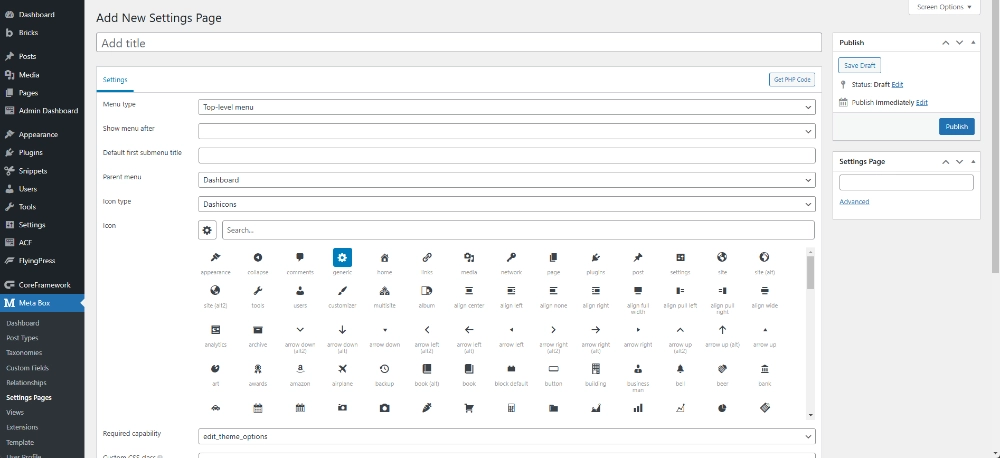Click the Add title field
Viewport: 1000px width, 458px height.
pos(459,43)
